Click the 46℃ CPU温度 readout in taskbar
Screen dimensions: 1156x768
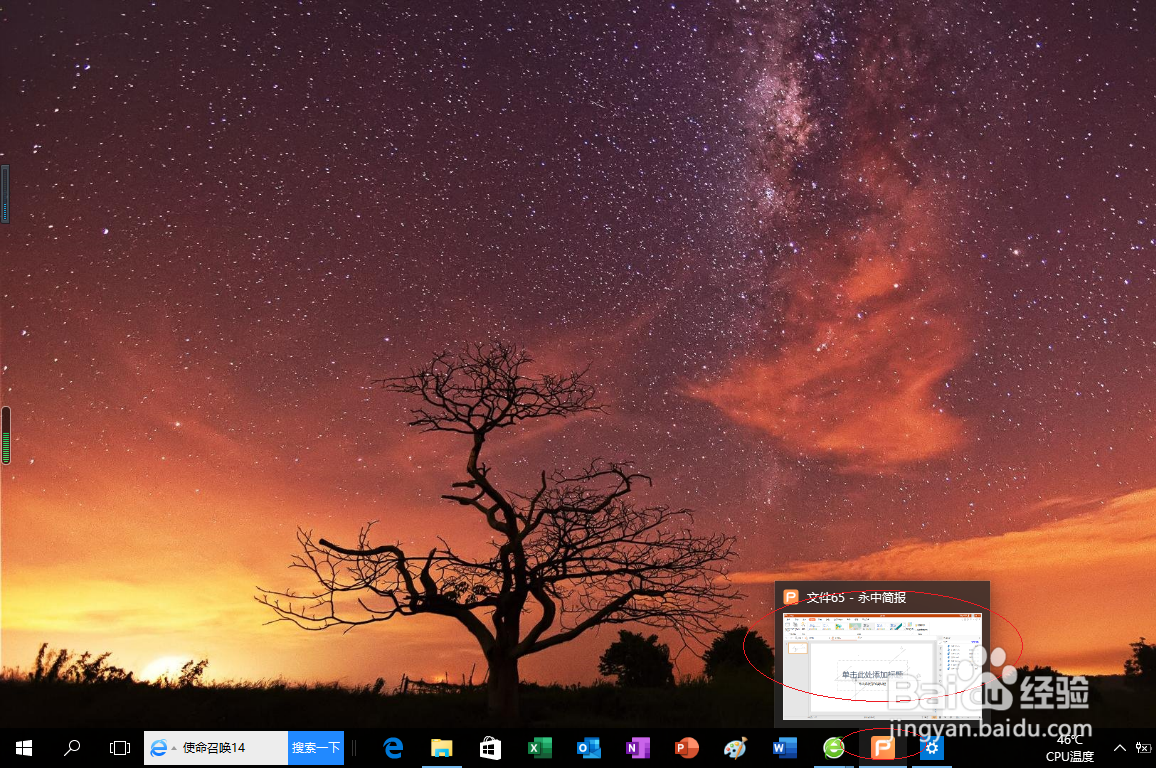tap(1070, 748)
